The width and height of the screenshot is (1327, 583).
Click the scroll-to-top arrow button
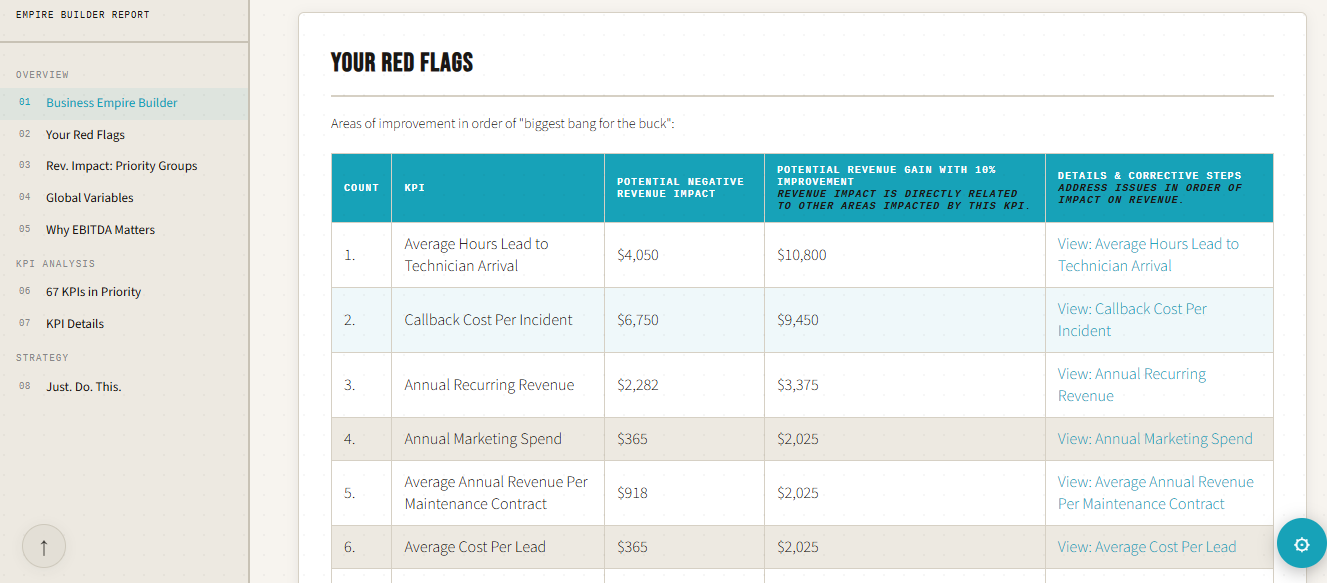point(44,547)
